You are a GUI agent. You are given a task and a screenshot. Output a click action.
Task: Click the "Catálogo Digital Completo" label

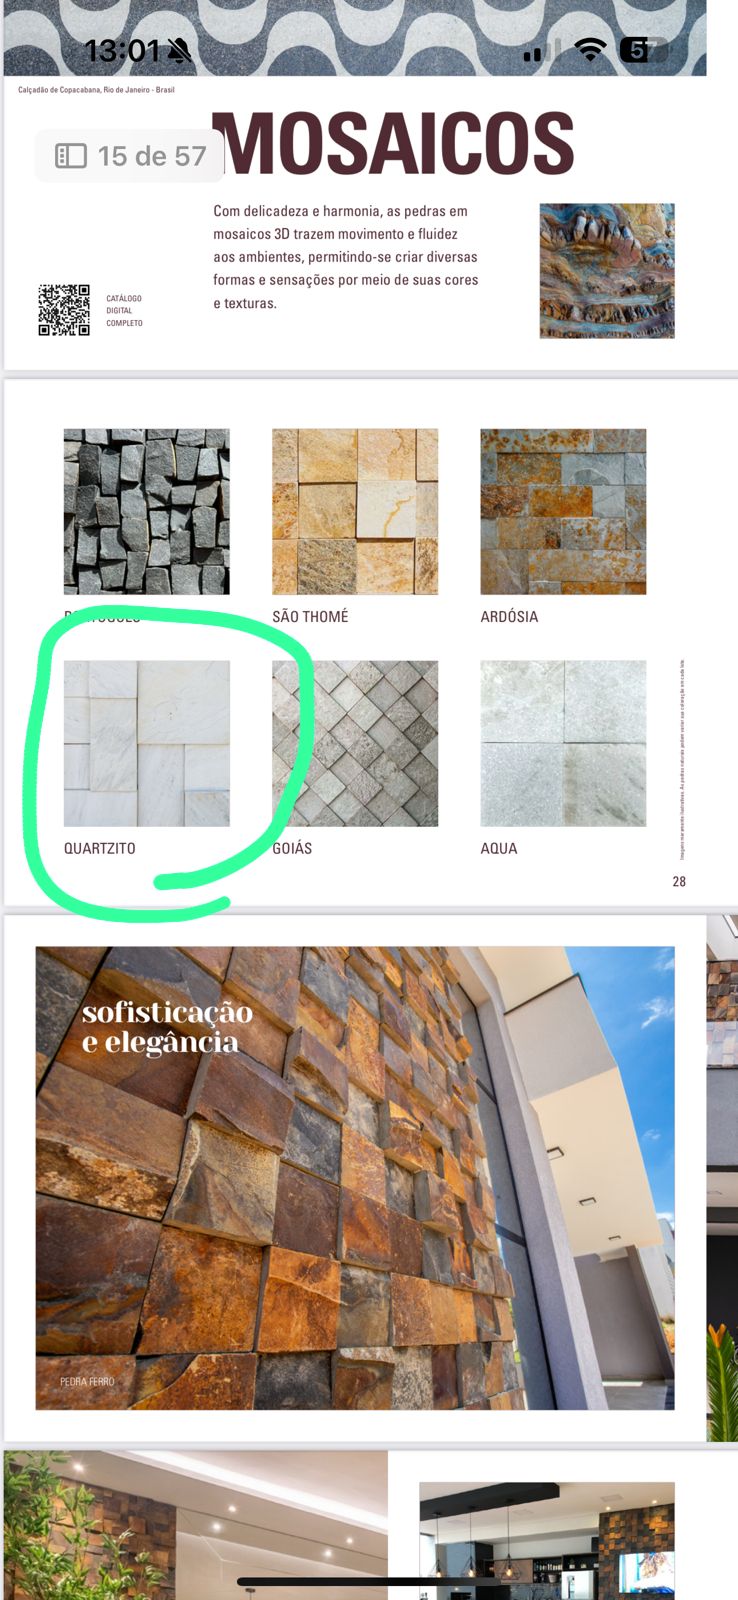(124, 311)
